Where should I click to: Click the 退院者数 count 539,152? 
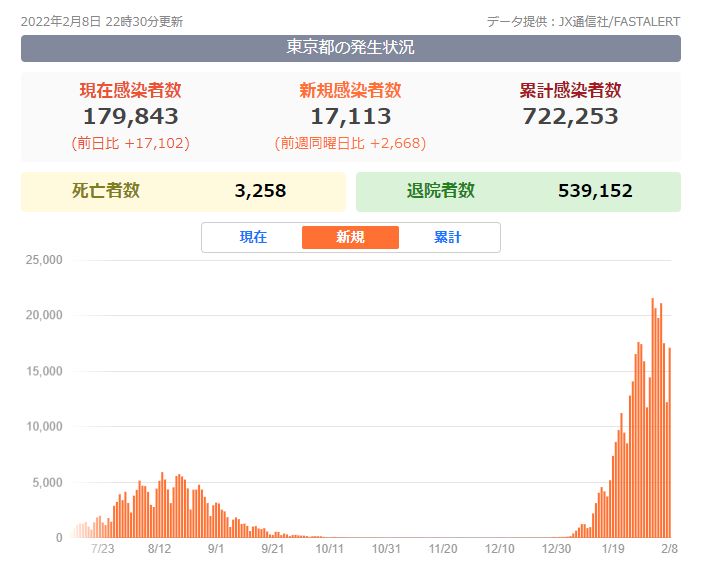pos(595,191)
